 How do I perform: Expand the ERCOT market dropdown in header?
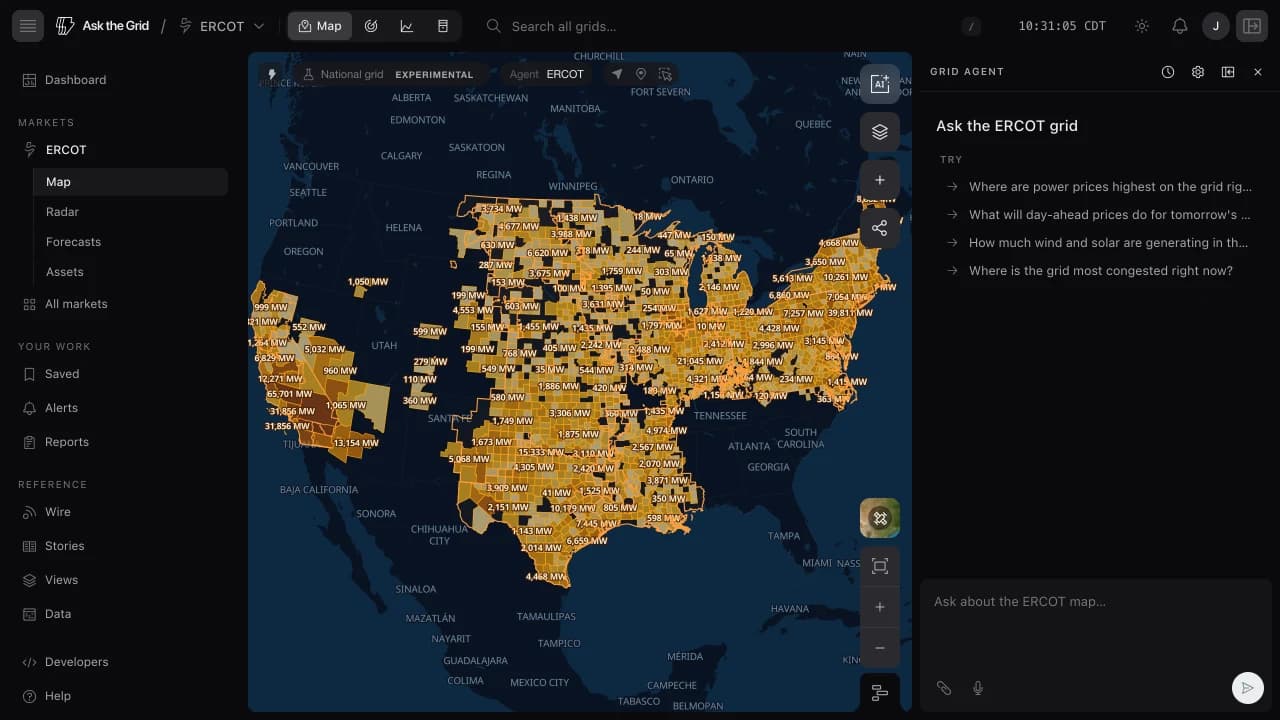(x=222, y=26)
